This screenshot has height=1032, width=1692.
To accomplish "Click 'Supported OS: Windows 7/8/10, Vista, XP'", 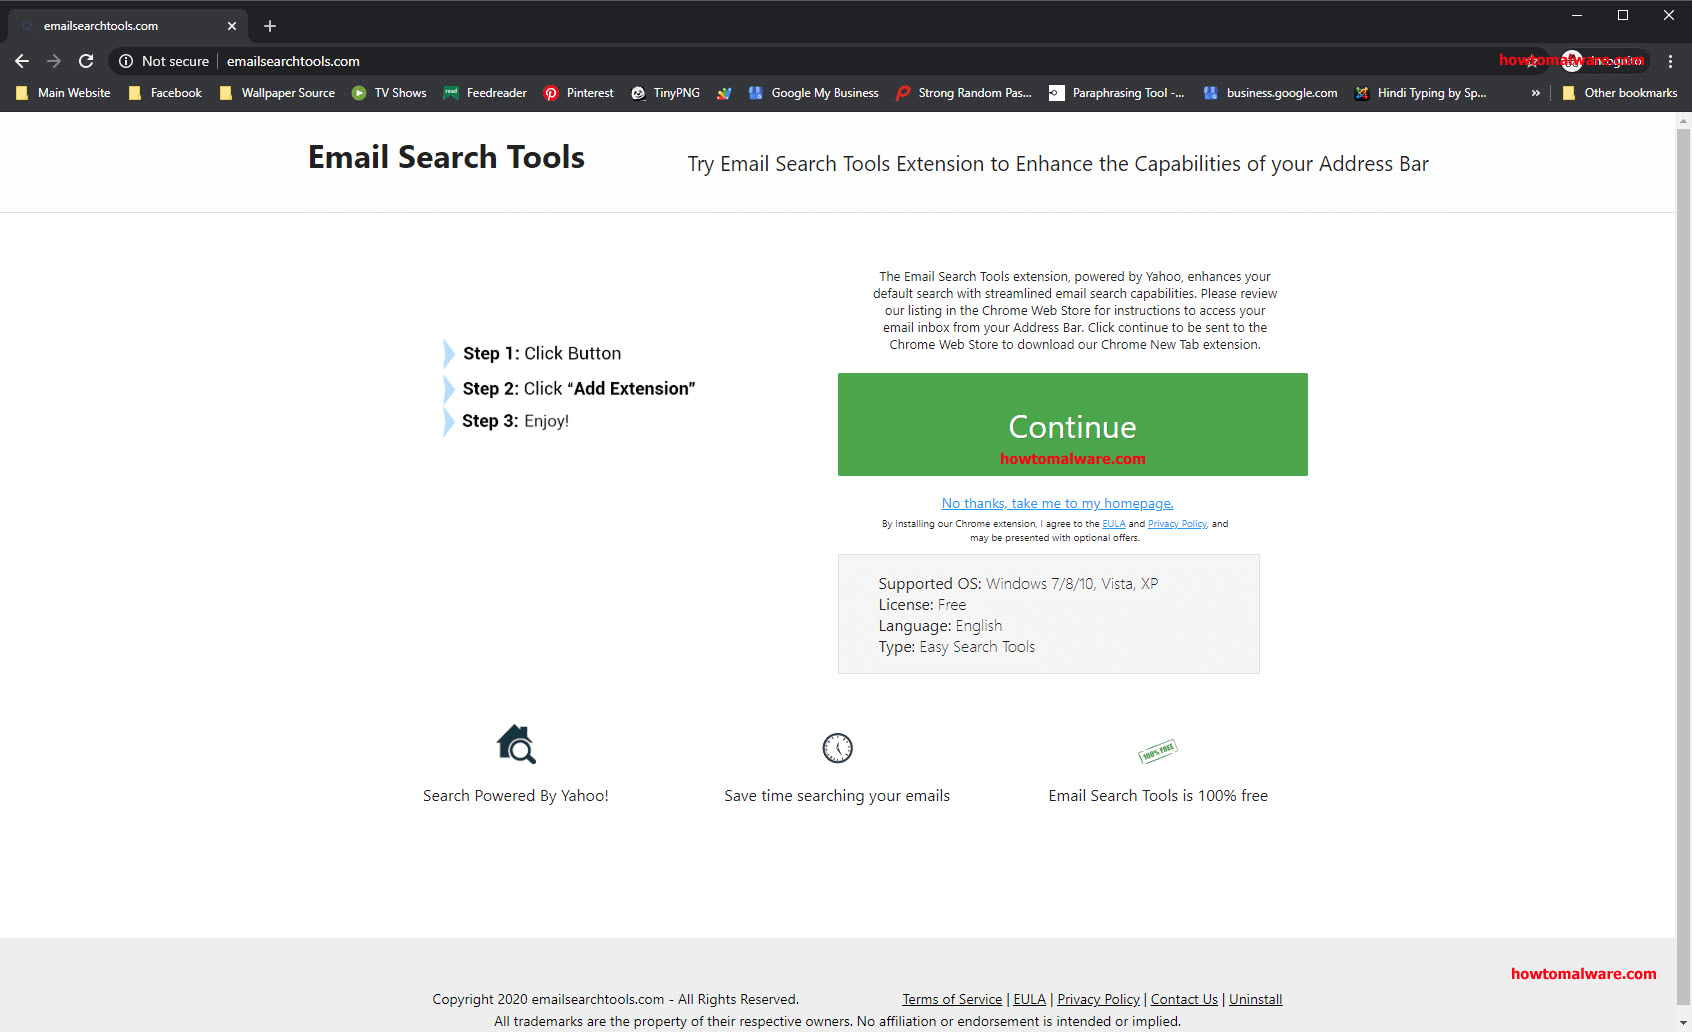I will click(x=1018, y=584).
